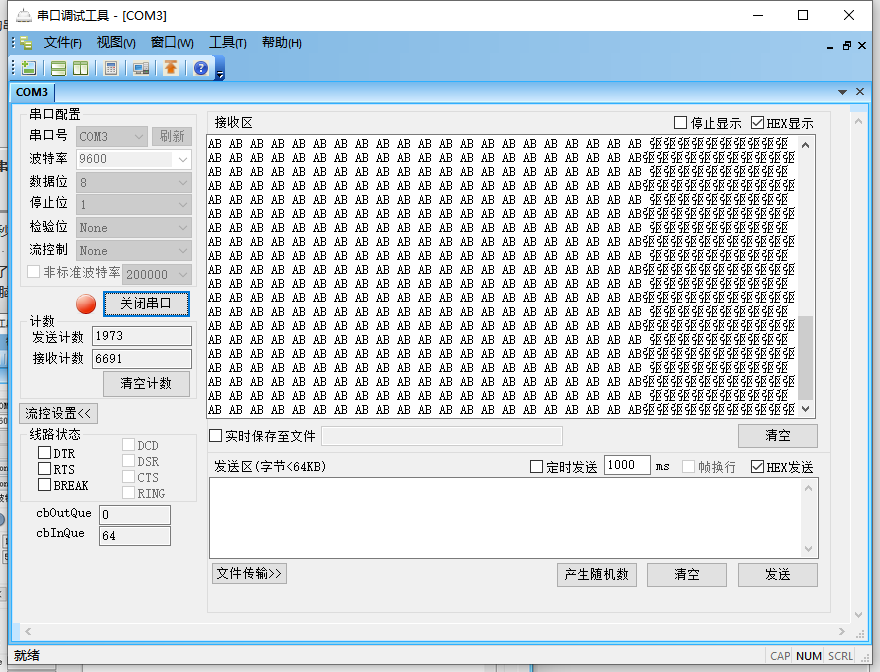Click the horizontal tile layout icon
This screenshot has height=672, width=880.
point(59,68)
